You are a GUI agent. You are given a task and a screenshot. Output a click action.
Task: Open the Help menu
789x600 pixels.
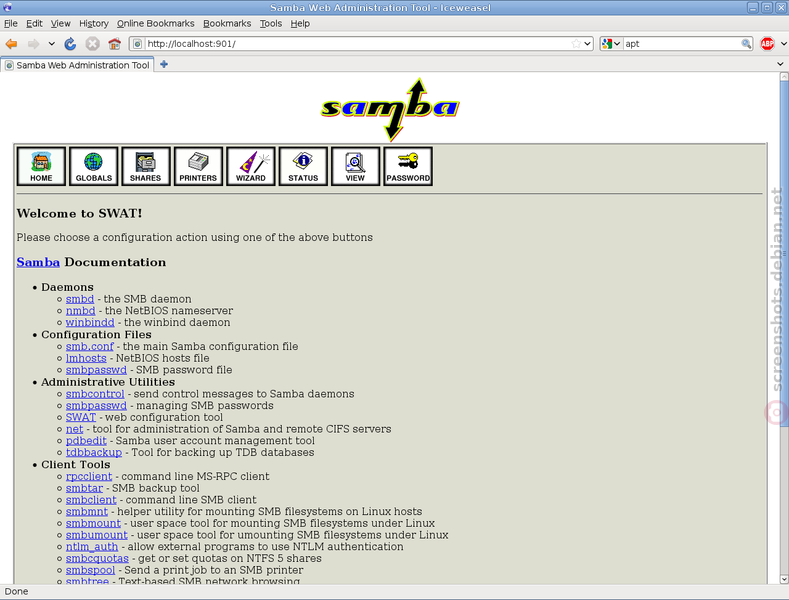point(300,24)
